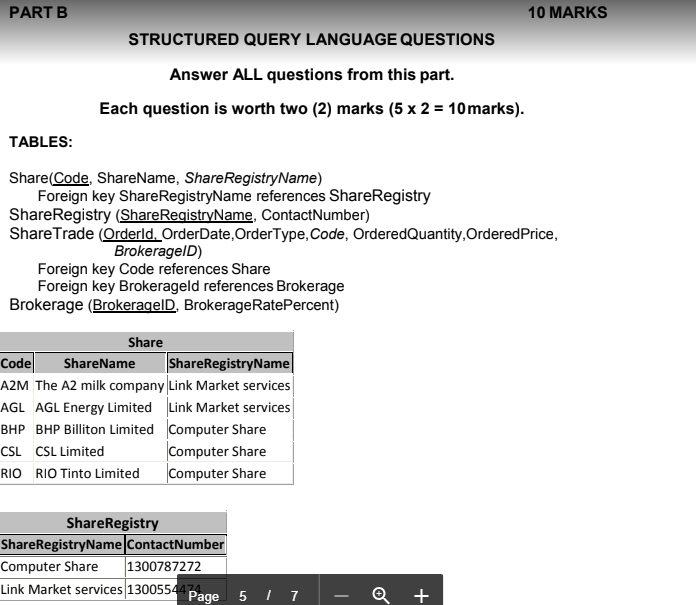Click the 'ShareRegistry' table title
Viewport: 696px width, 605px height.
[x=112, y=523]
